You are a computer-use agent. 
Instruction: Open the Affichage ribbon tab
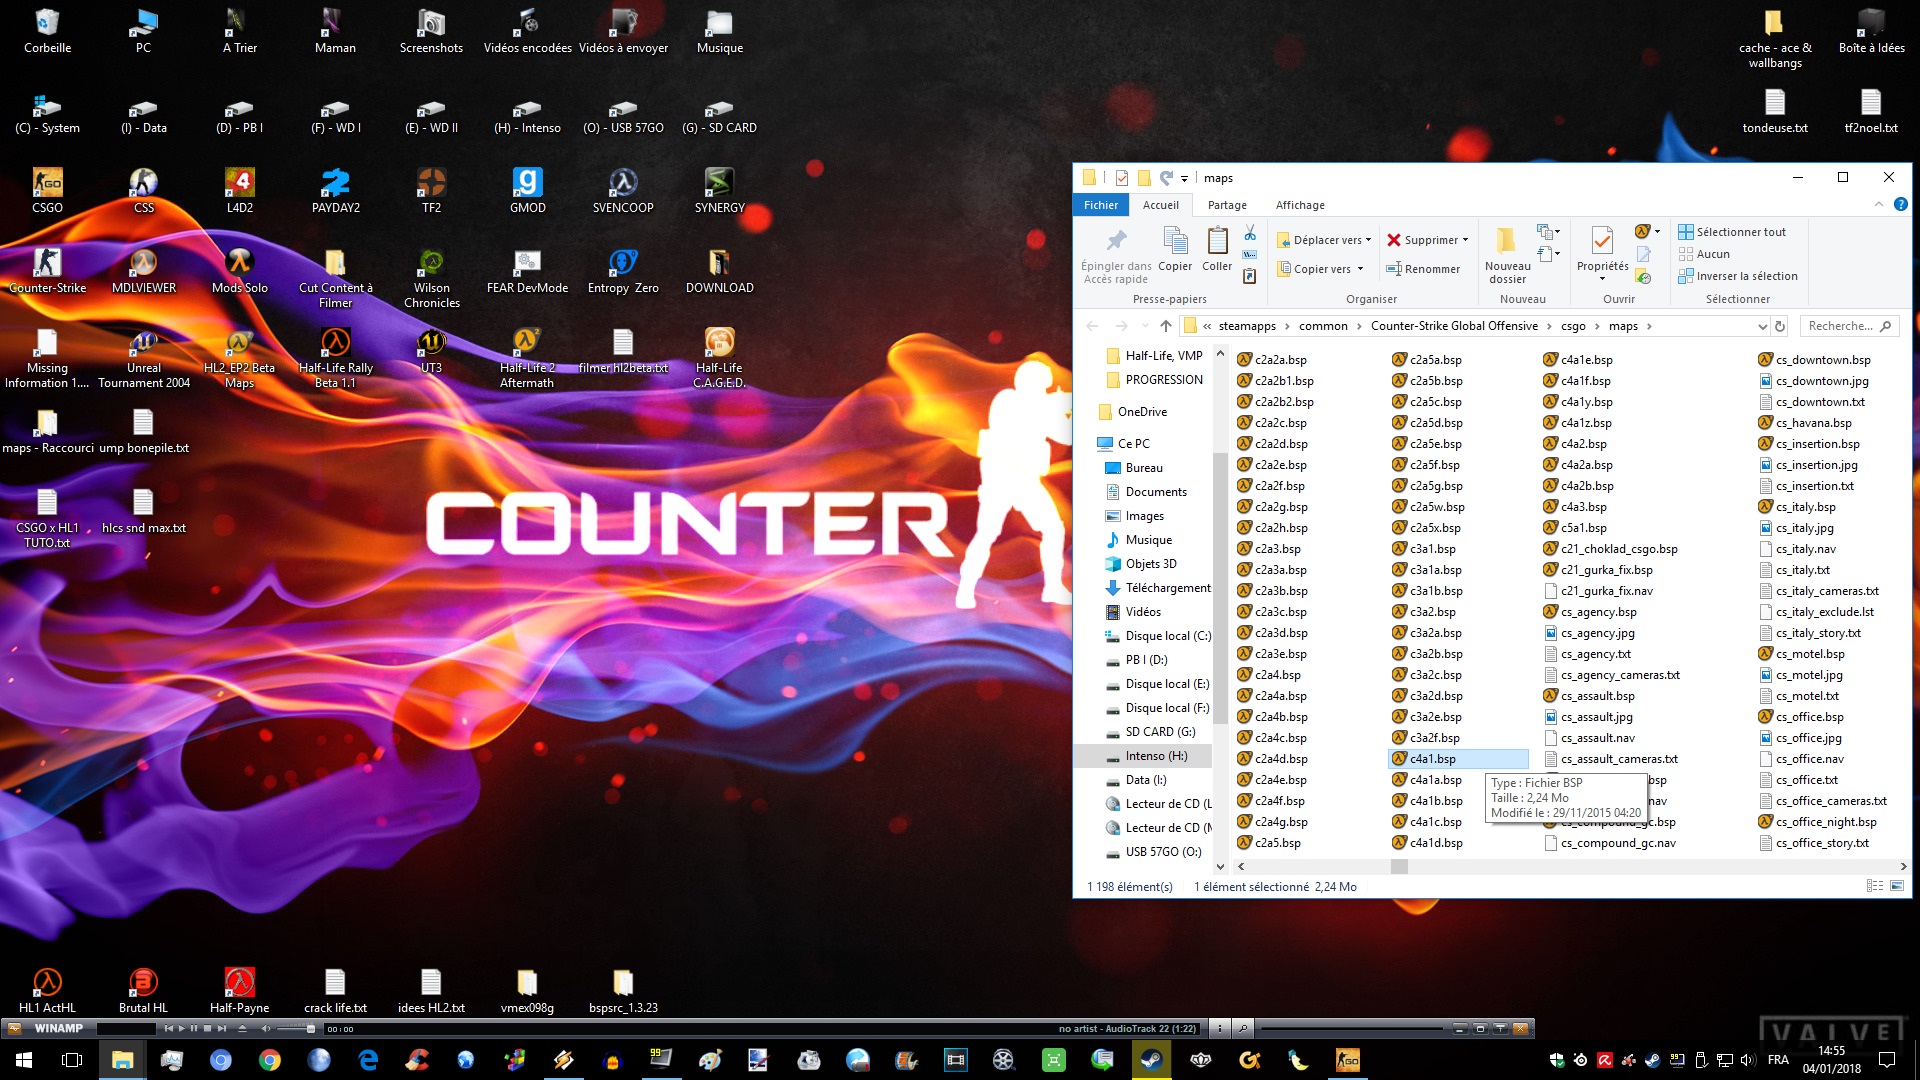click(1299, 205)
